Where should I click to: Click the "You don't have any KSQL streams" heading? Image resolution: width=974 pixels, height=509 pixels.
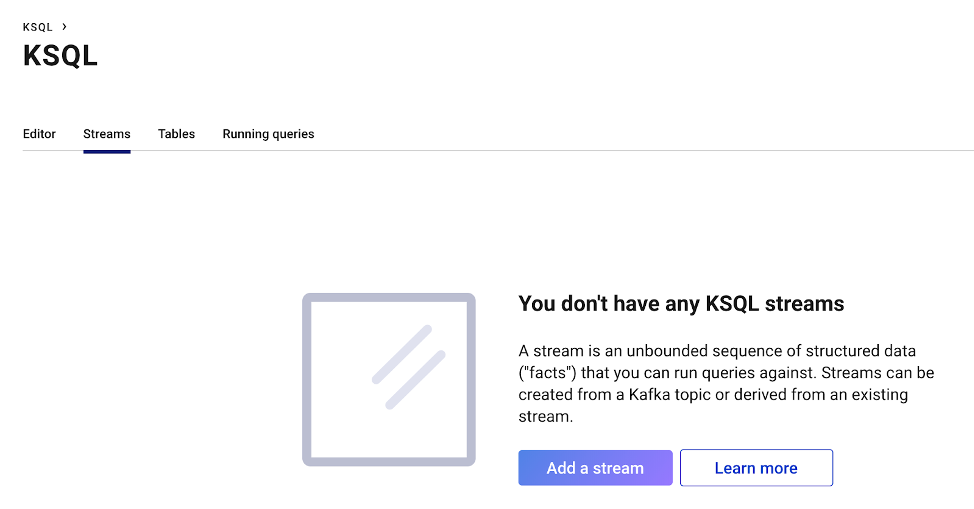(681, 303)
